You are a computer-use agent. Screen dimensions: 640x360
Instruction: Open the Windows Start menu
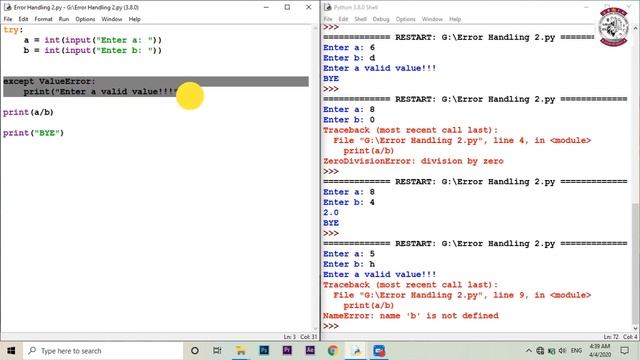(x=11, y=351)
